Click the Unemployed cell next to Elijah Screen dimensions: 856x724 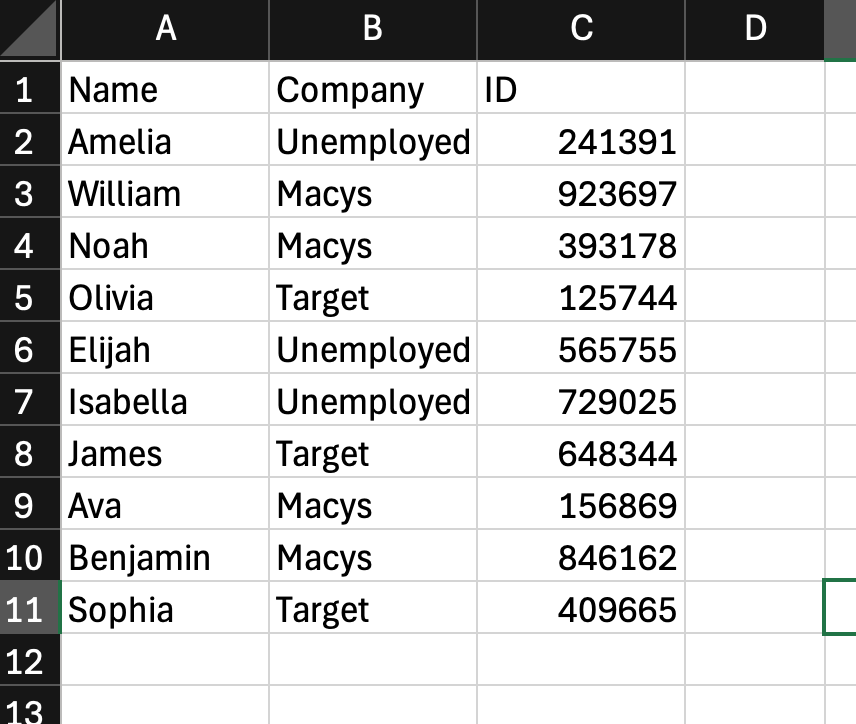coord(375,349)
